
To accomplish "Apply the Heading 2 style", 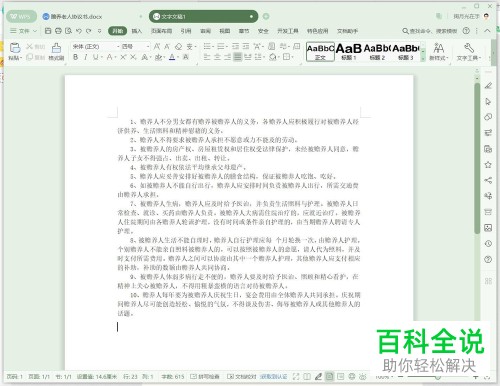I will 377,52.
